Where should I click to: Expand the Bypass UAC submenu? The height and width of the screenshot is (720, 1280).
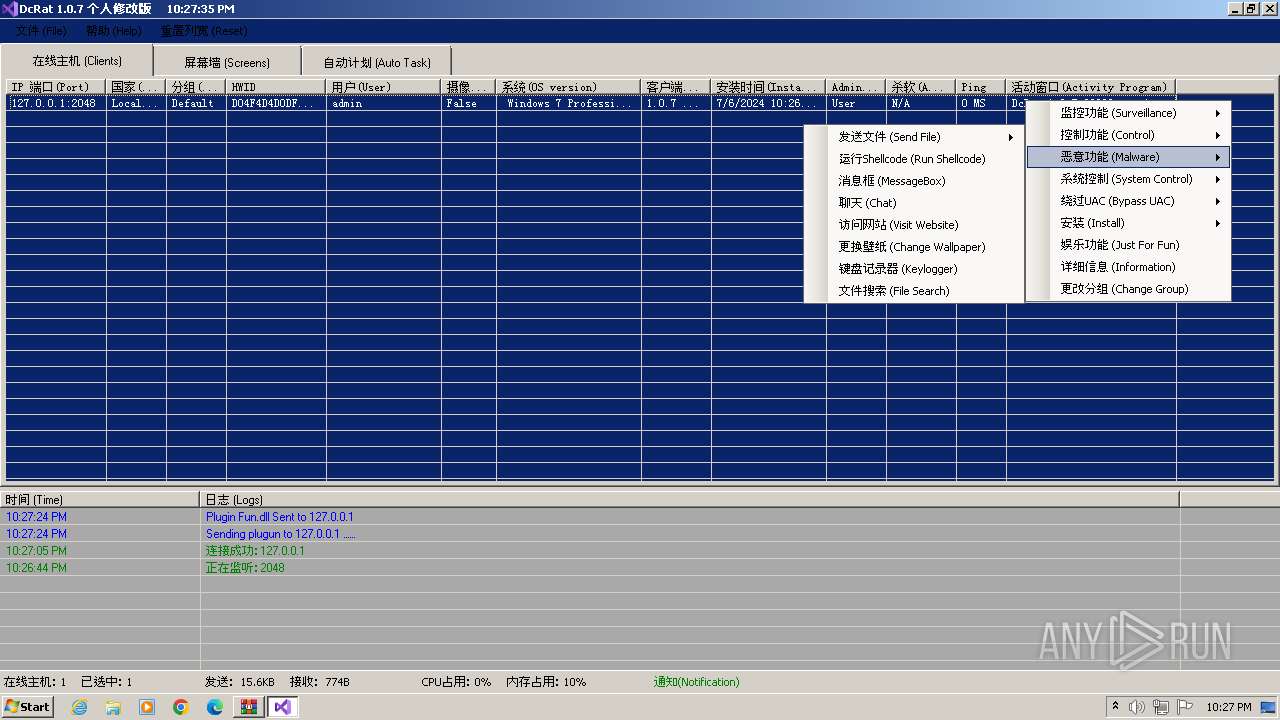(x=1128, y=201)
